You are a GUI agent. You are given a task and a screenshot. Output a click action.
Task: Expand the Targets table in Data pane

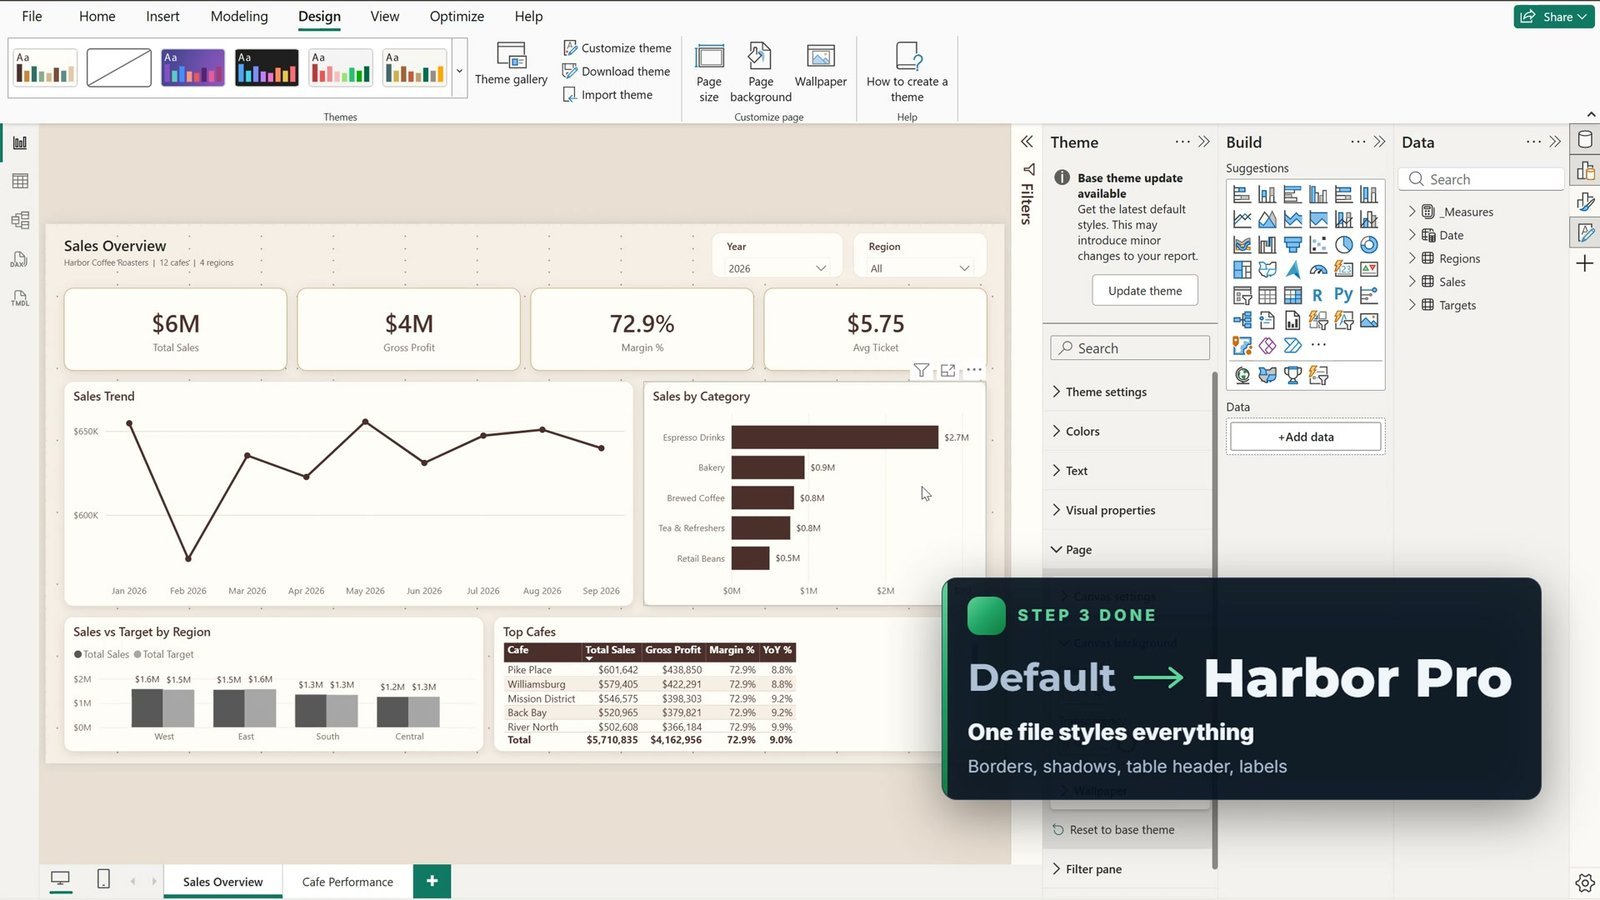(x=1412, y=305)
